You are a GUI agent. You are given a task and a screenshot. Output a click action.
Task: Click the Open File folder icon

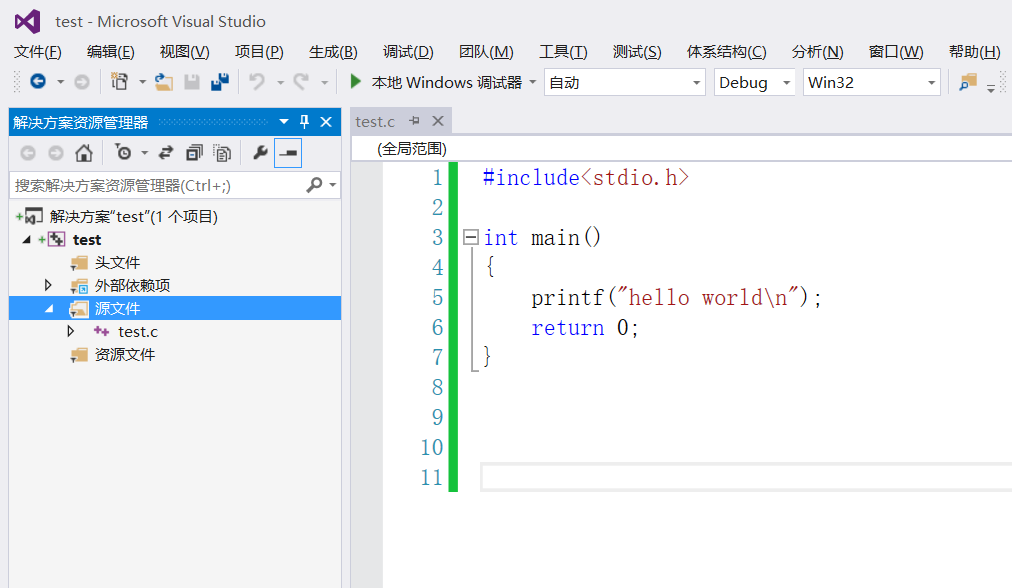tap(163, 82)
